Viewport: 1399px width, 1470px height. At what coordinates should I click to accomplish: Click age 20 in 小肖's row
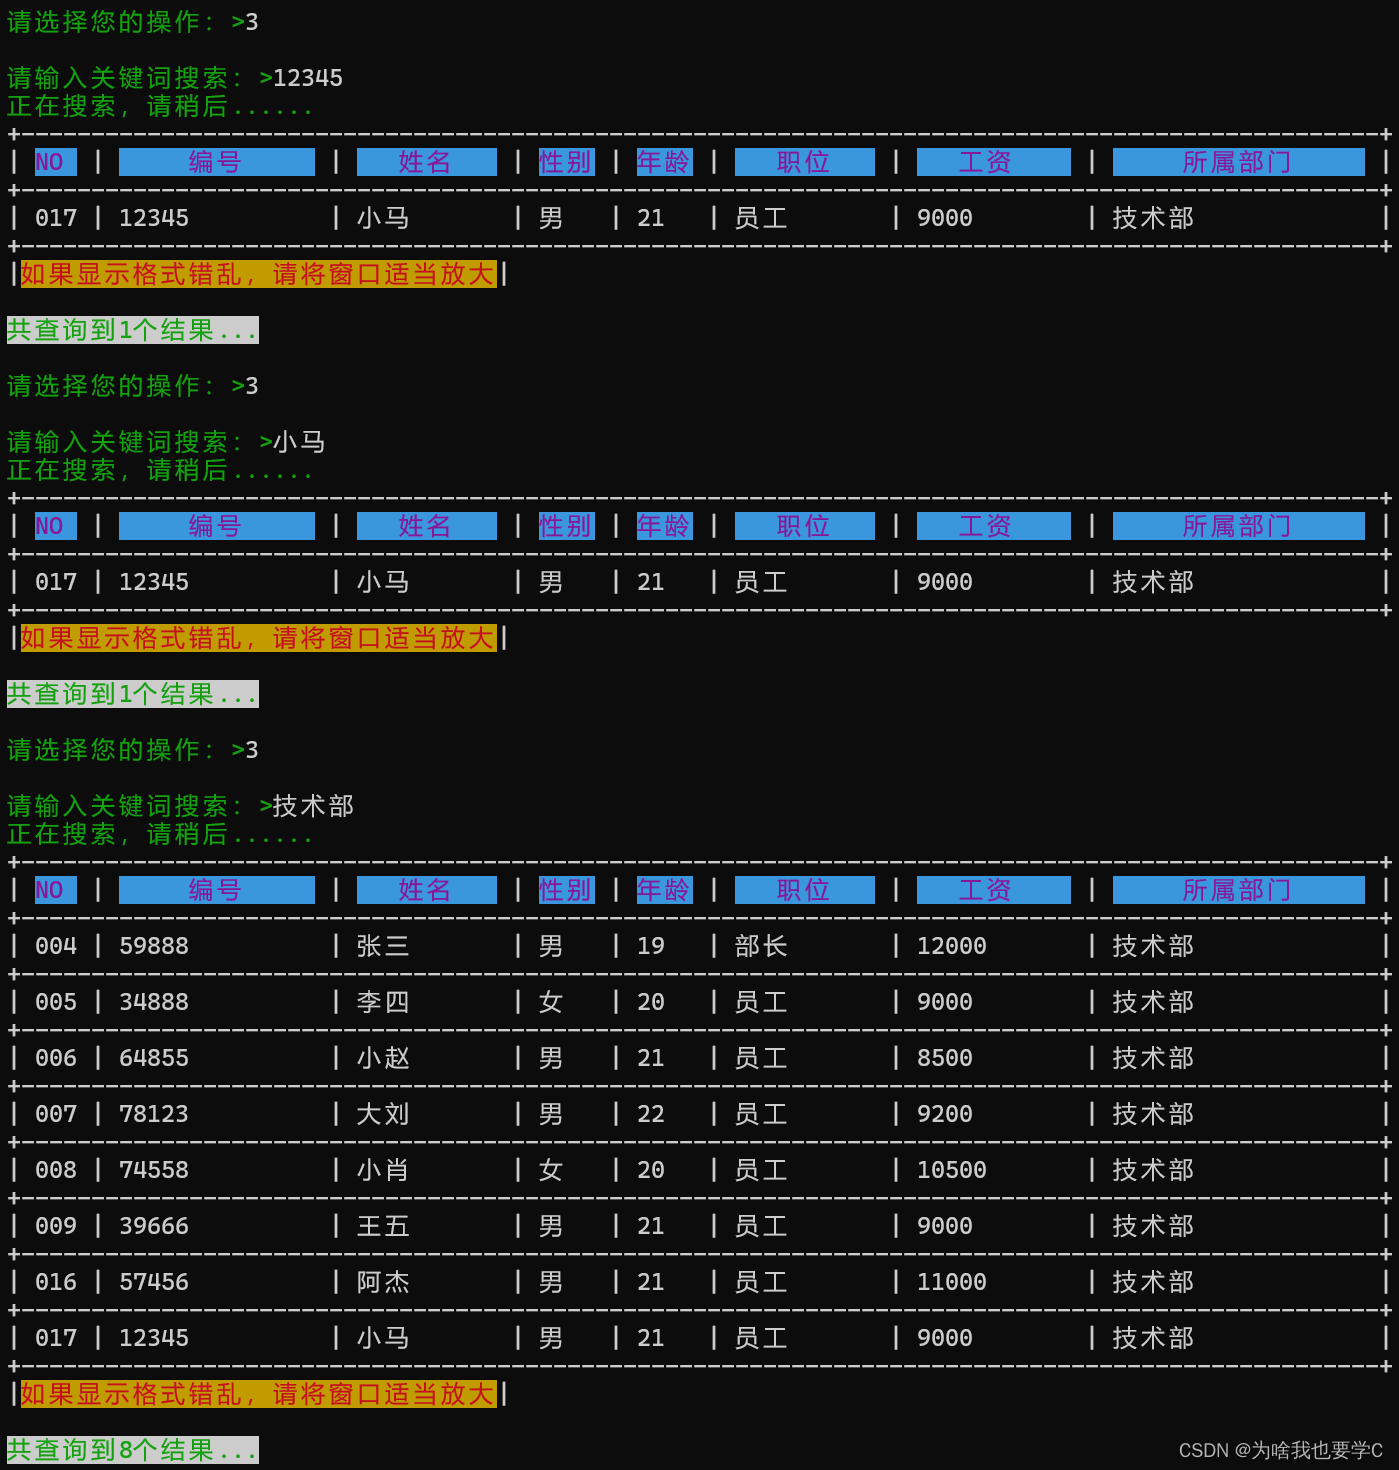pyautogui.click(x=651, y=1170)
